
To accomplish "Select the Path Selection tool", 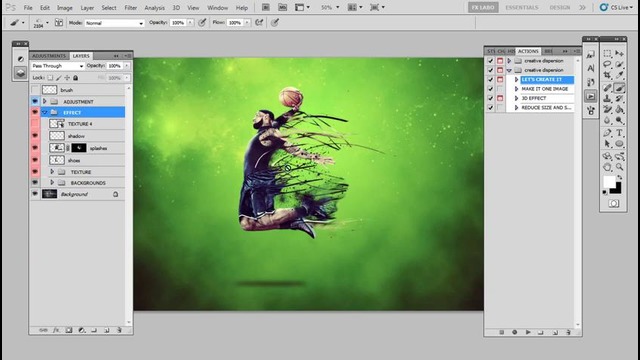I will [607, 144].
